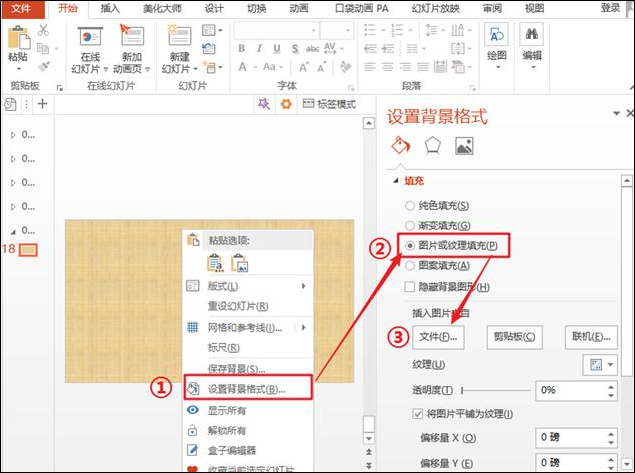Expand the 版式(L) submenu arrow
Viewport: 635px width, 473px height.
(303, 286)
